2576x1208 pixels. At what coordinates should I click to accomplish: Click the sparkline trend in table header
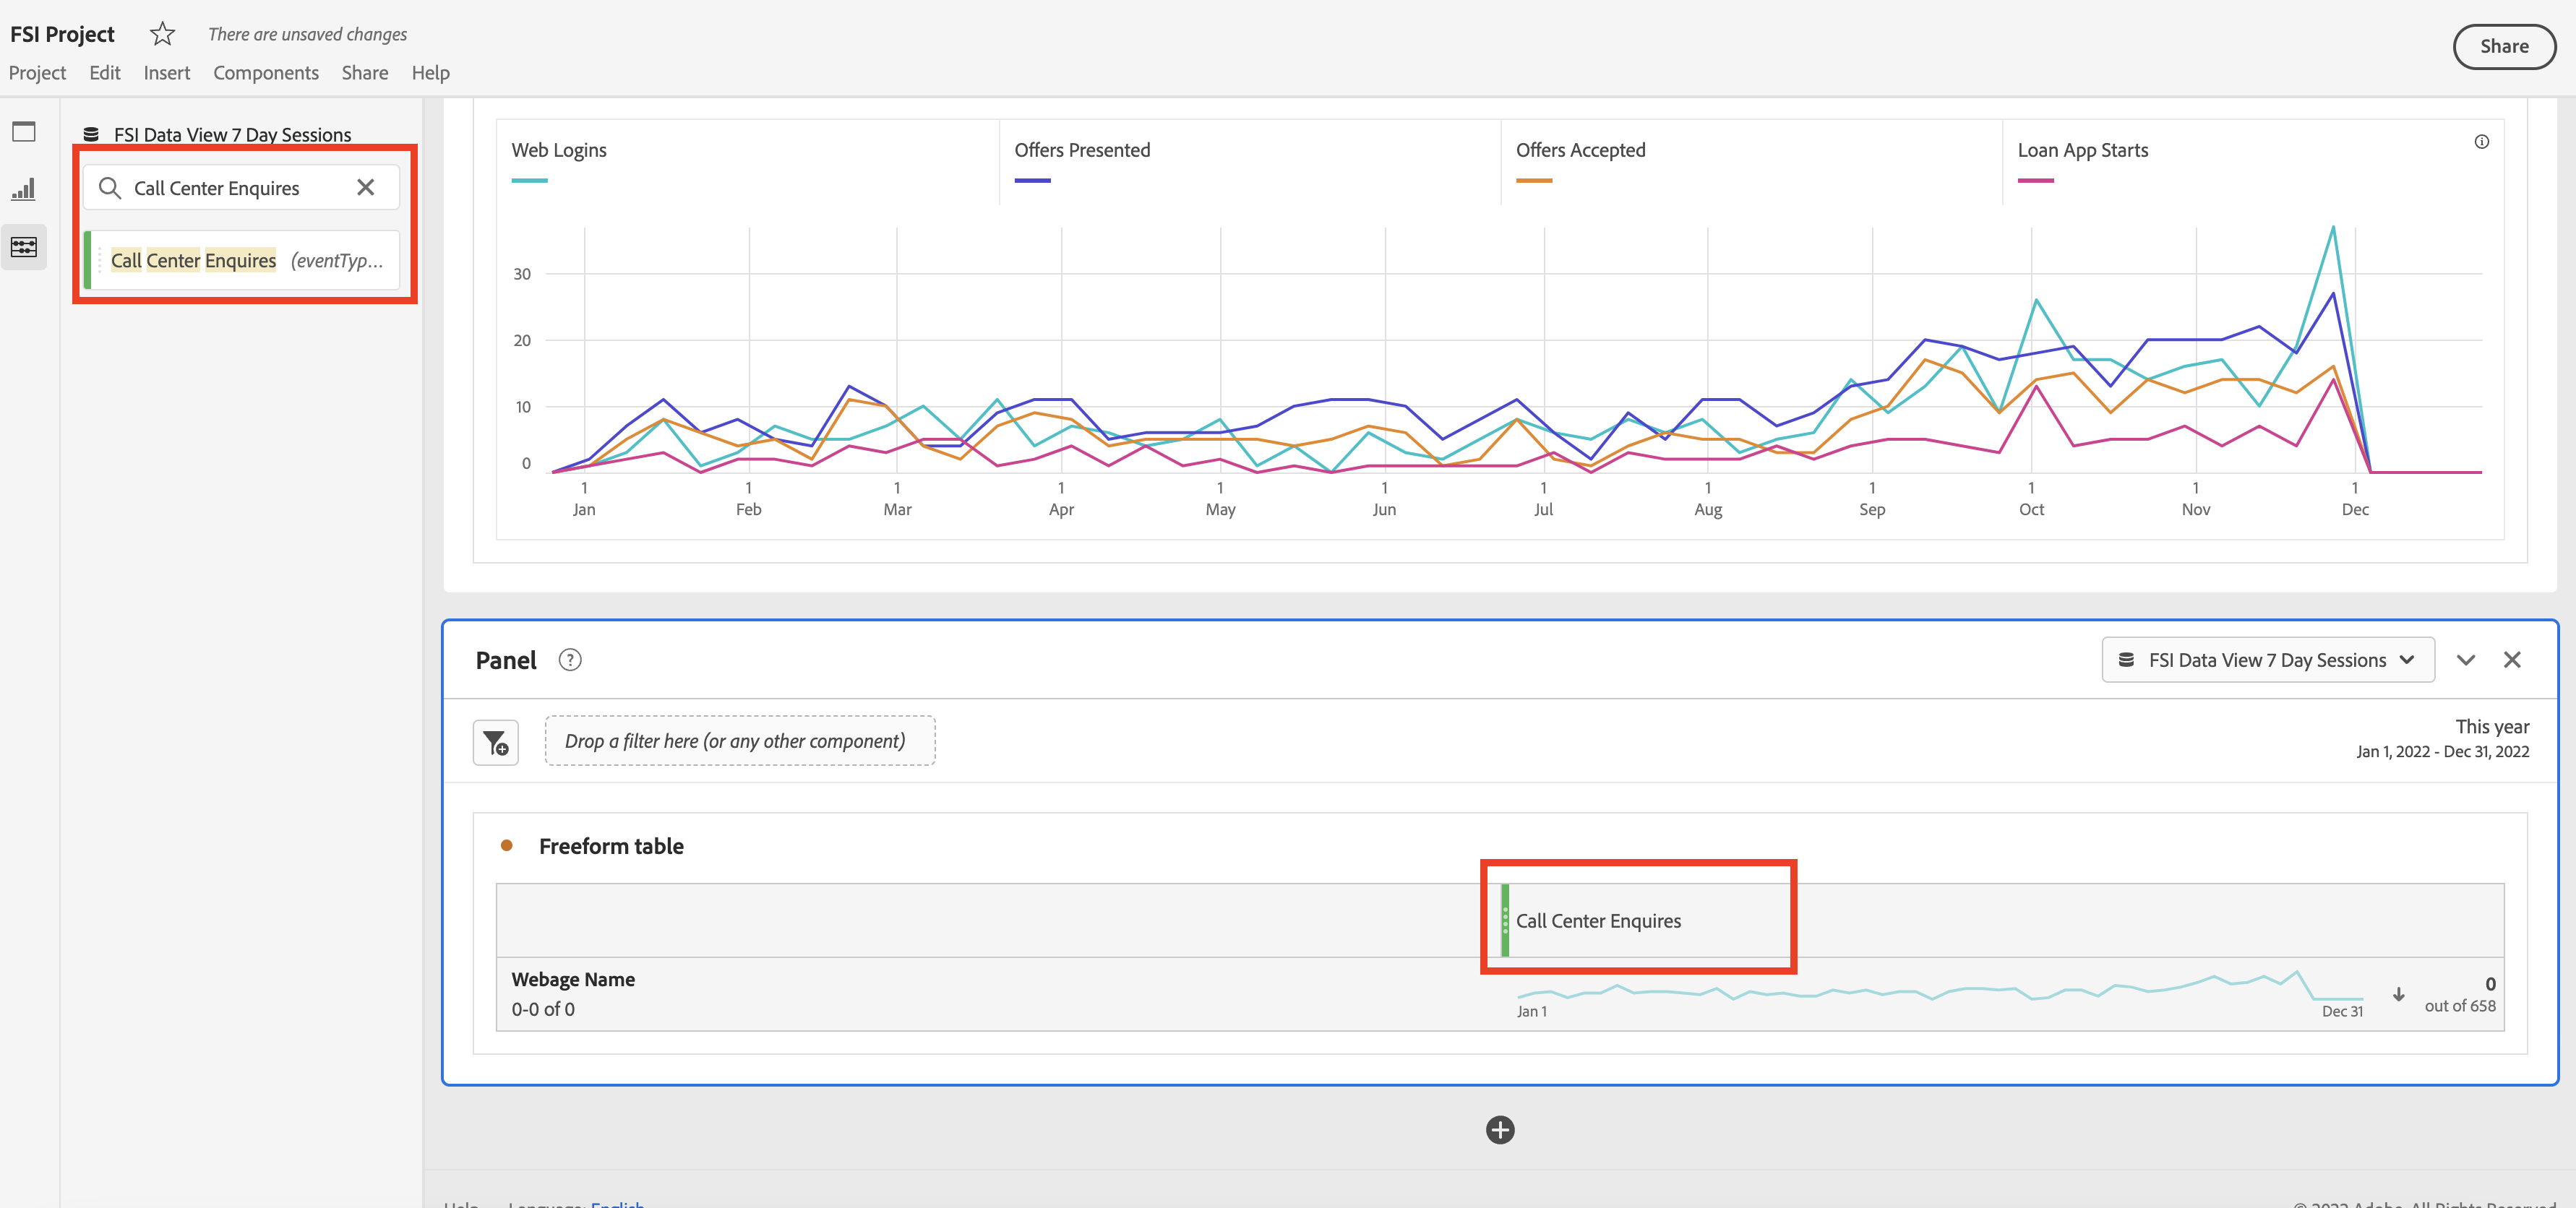1940,988
